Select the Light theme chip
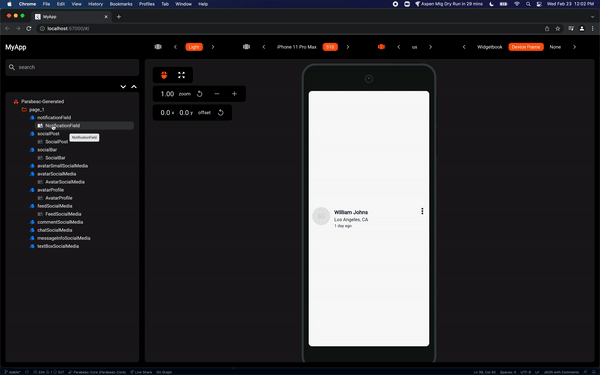The width and height of the screenshot is (600, 375). (194, 47)
